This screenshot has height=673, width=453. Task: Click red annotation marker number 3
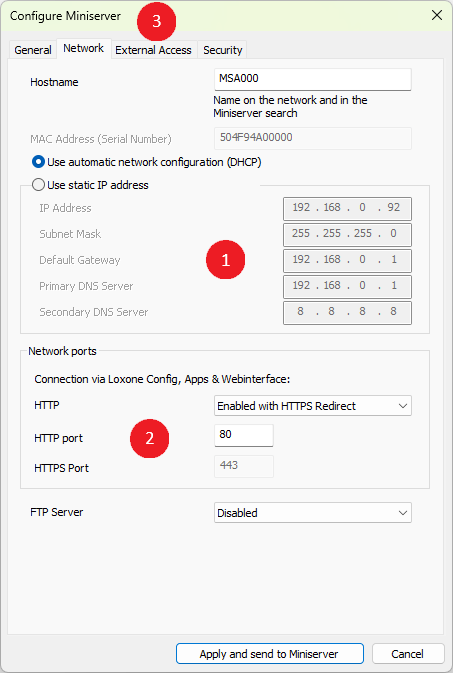click(156, 21)
